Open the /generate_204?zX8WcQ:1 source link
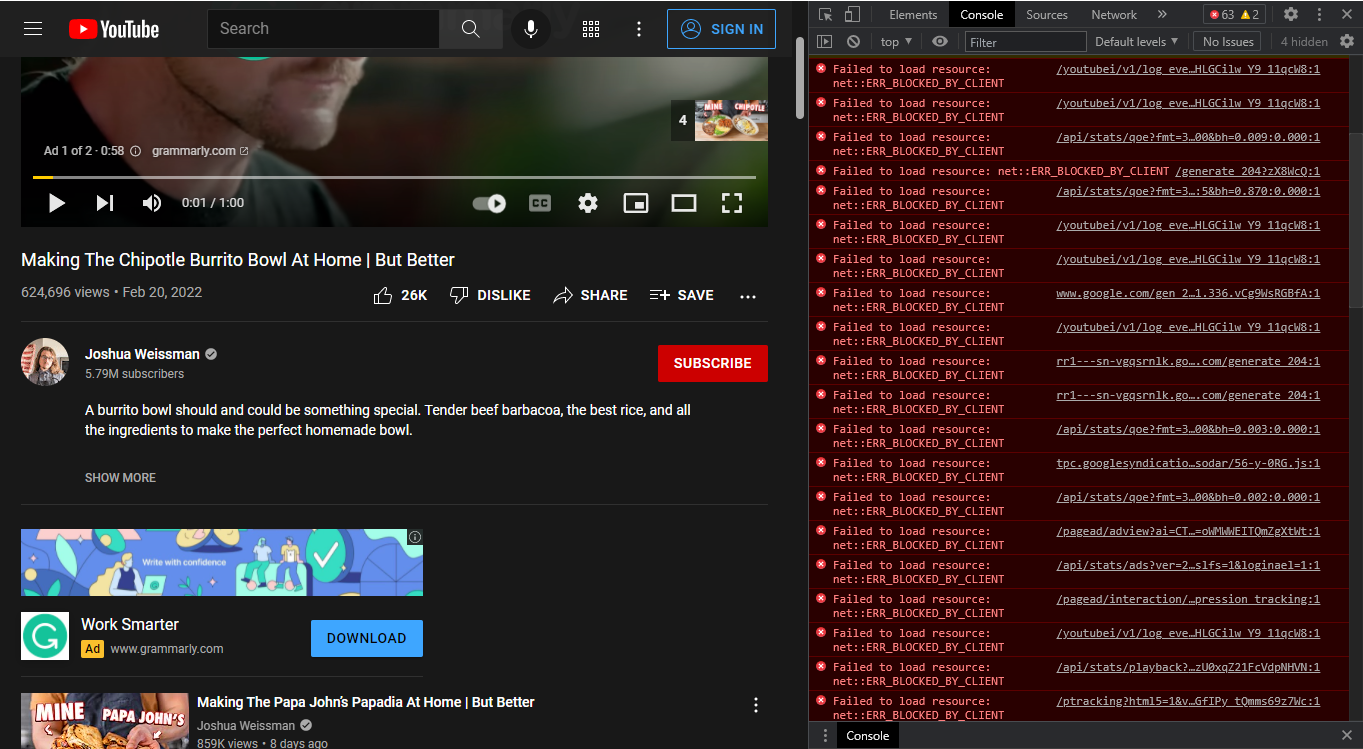The height and width of the screenshot is (749, 1363). pos(1248,171)
